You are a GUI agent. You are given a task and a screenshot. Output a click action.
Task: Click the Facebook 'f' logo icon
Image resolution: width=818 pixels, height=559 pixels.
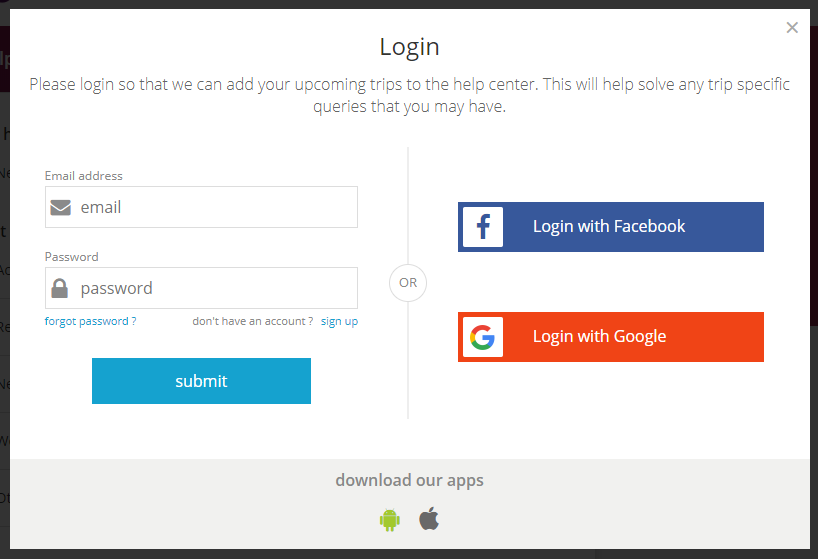pos(483,227)
